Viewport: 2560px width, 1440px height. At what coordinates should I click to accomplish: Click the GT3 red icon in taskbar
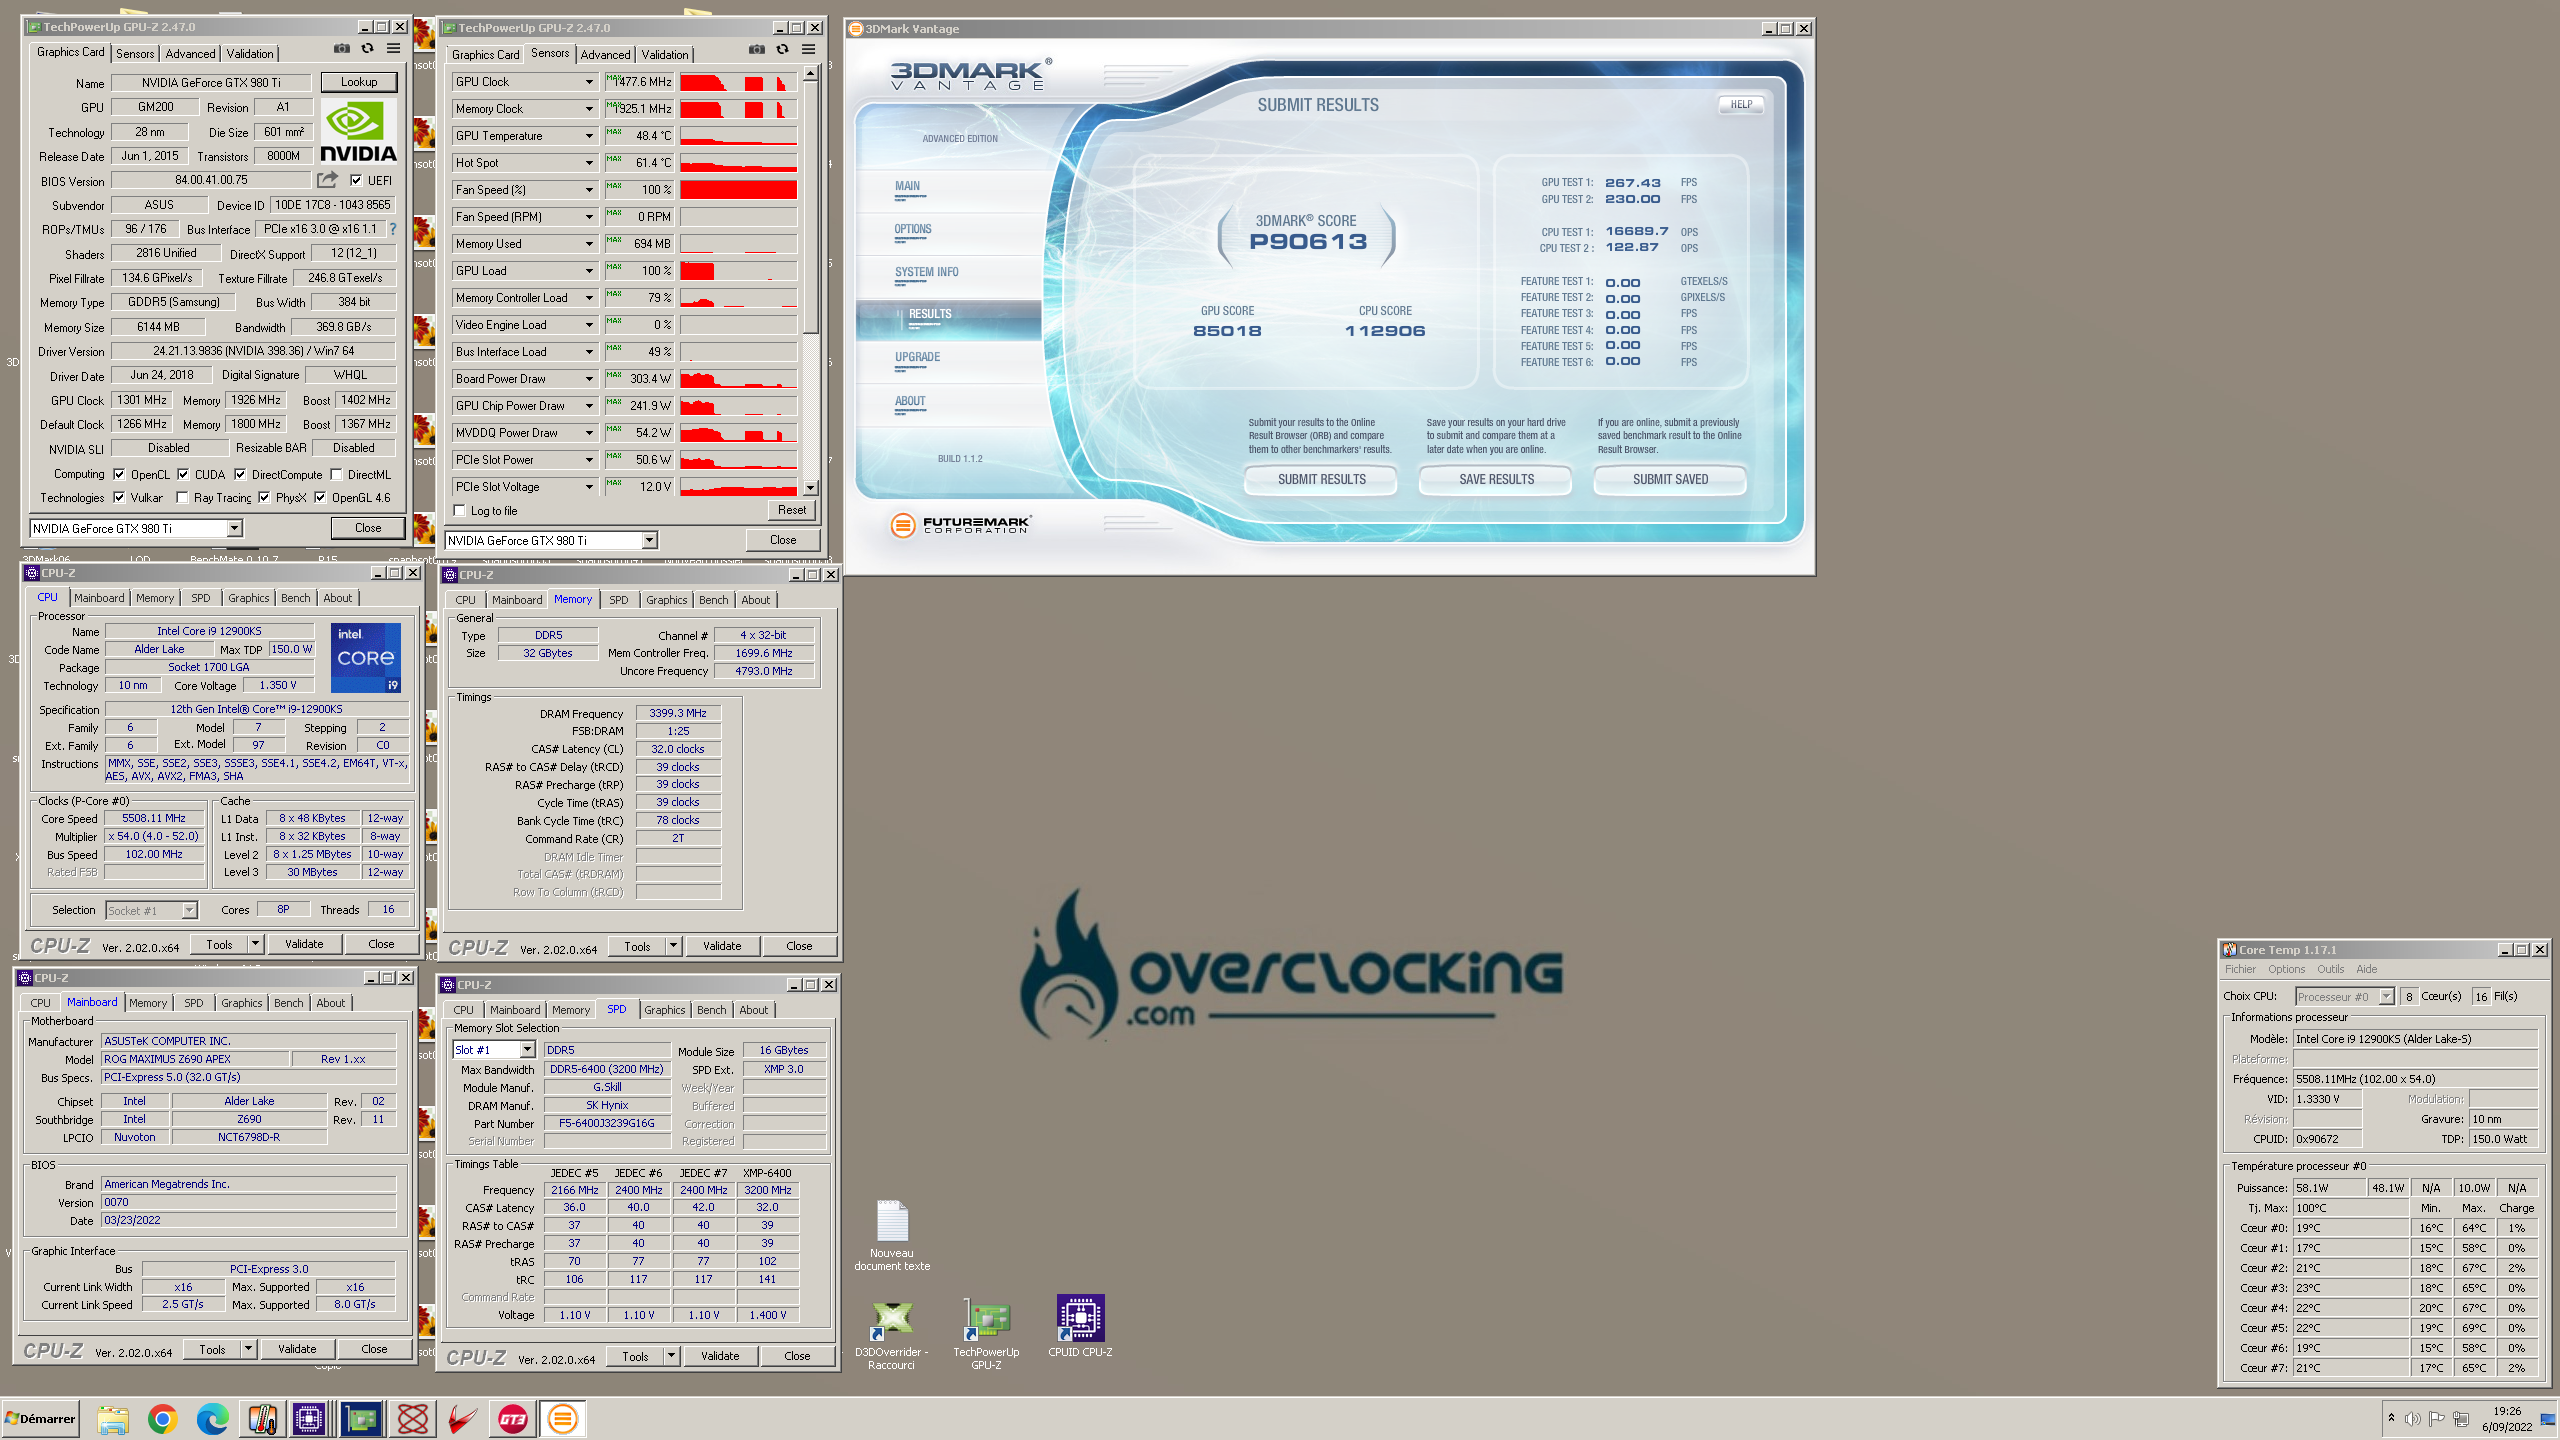513,1419
